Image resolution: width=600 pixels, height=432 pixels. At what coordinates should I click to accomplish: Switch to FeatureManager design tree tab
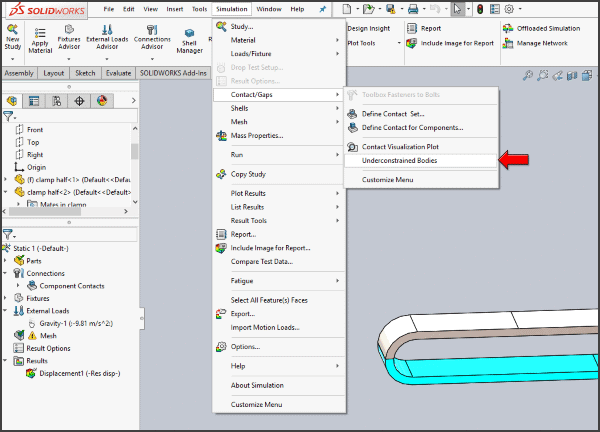(12, 101)
